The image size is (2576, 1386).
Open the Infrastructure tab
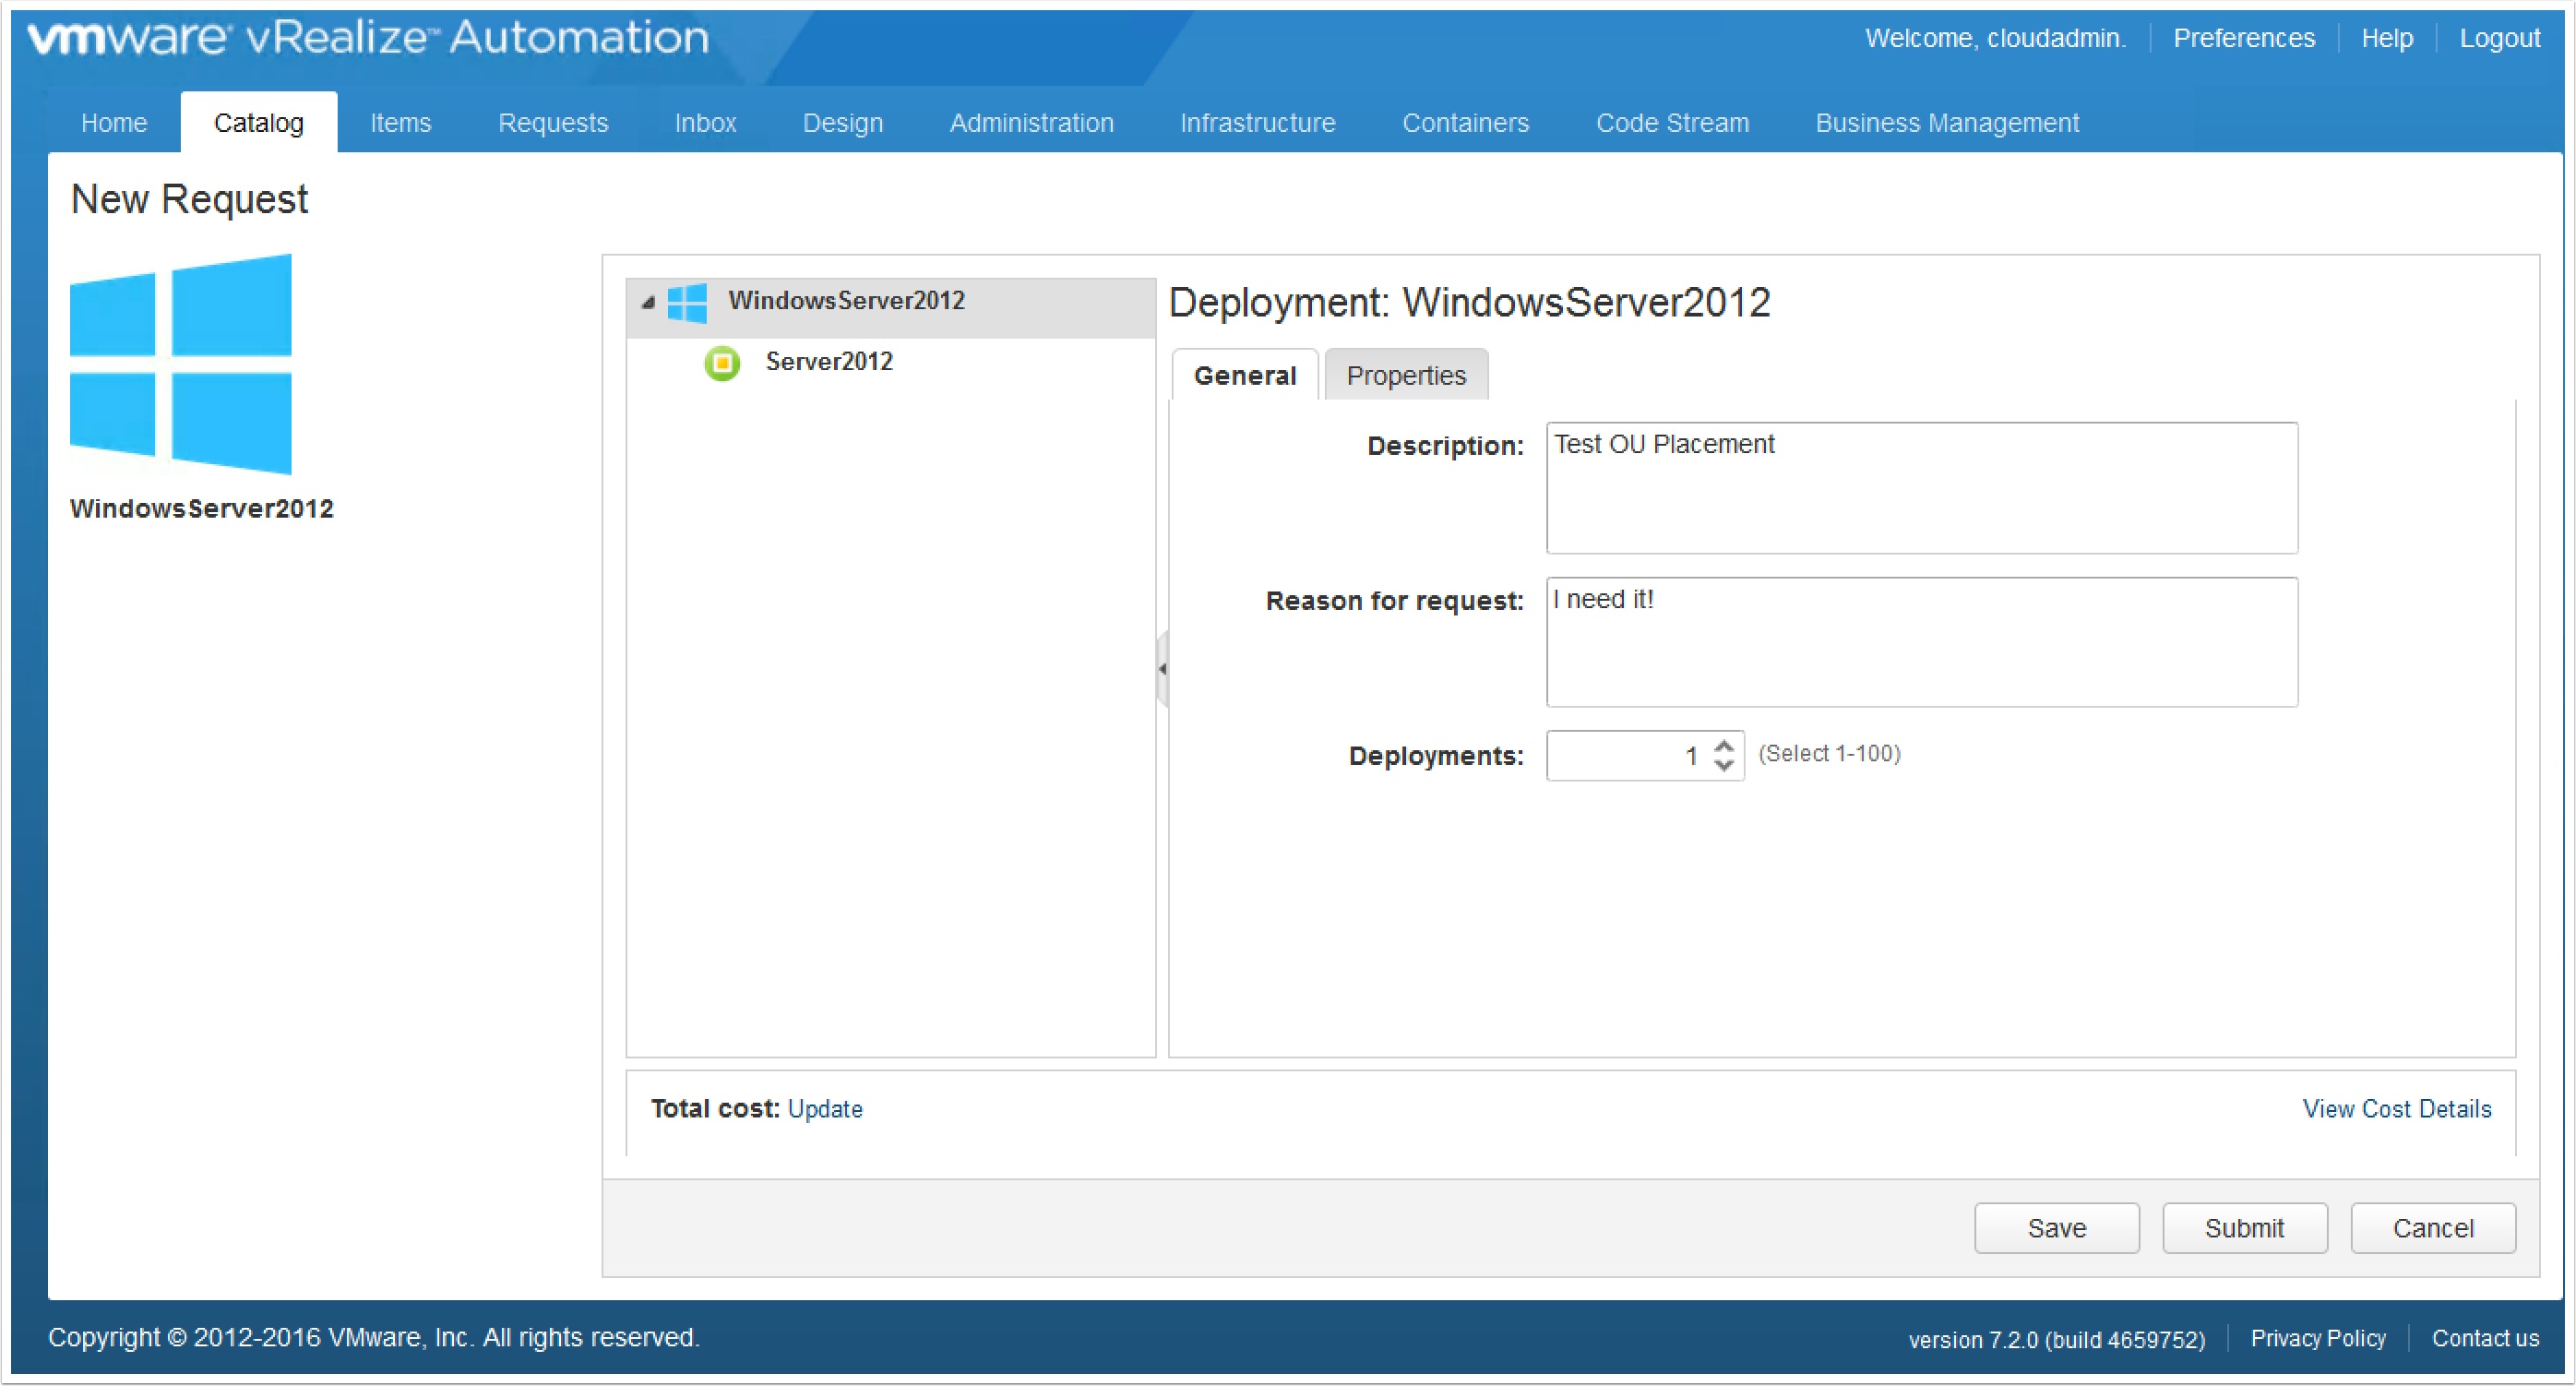pos(1257,123)
